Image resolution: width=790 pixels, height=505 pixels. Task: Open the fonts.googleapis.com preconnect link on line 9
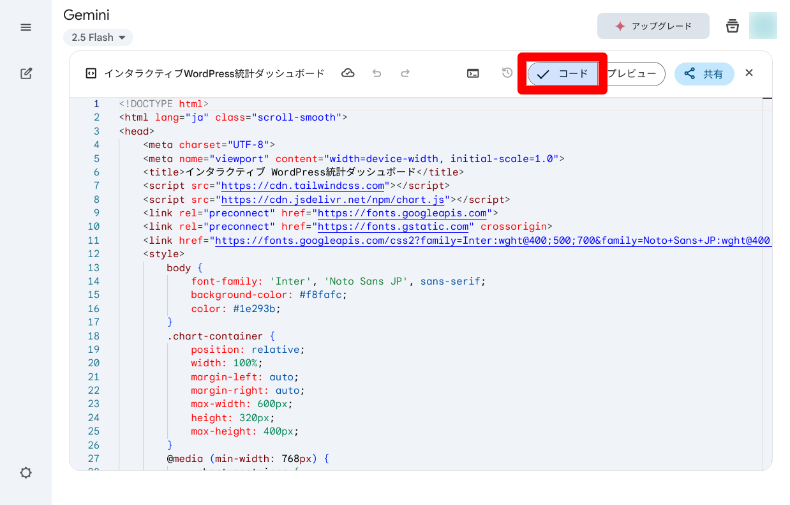coord(402,213)
